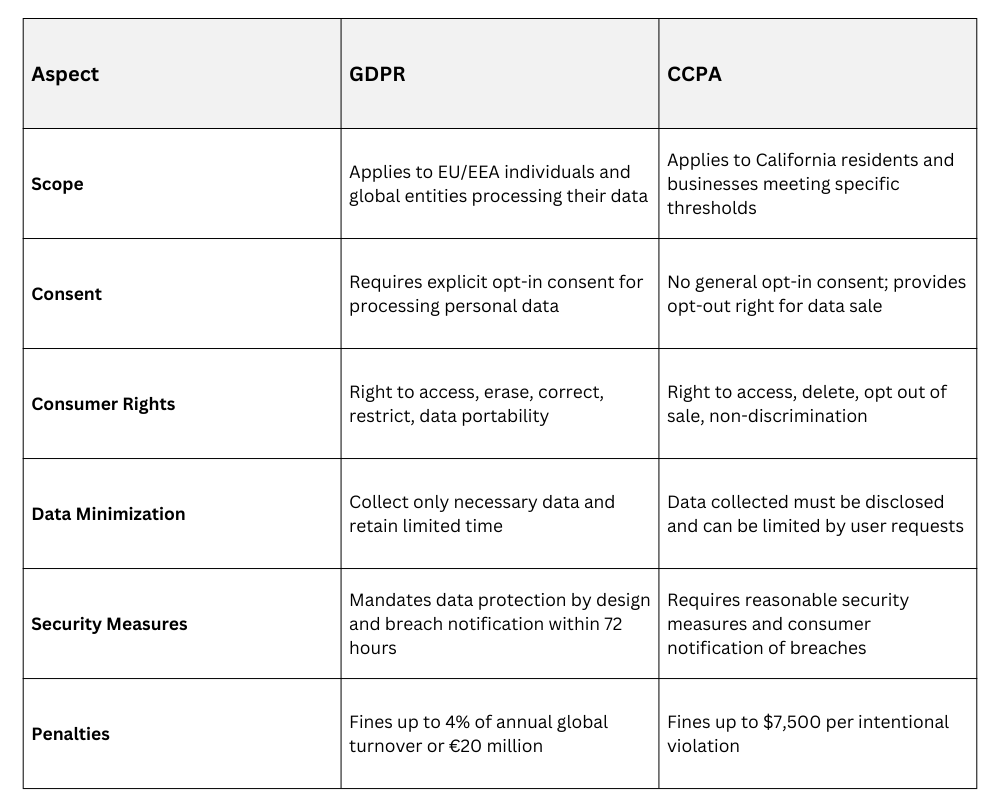Click the Aspect column header

(65, 74)
